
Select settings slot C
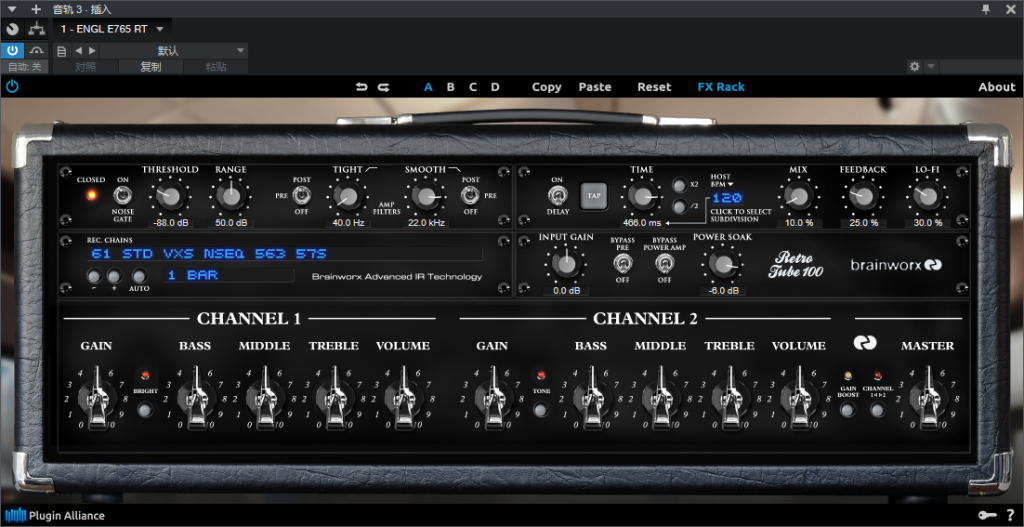[473, 87]
